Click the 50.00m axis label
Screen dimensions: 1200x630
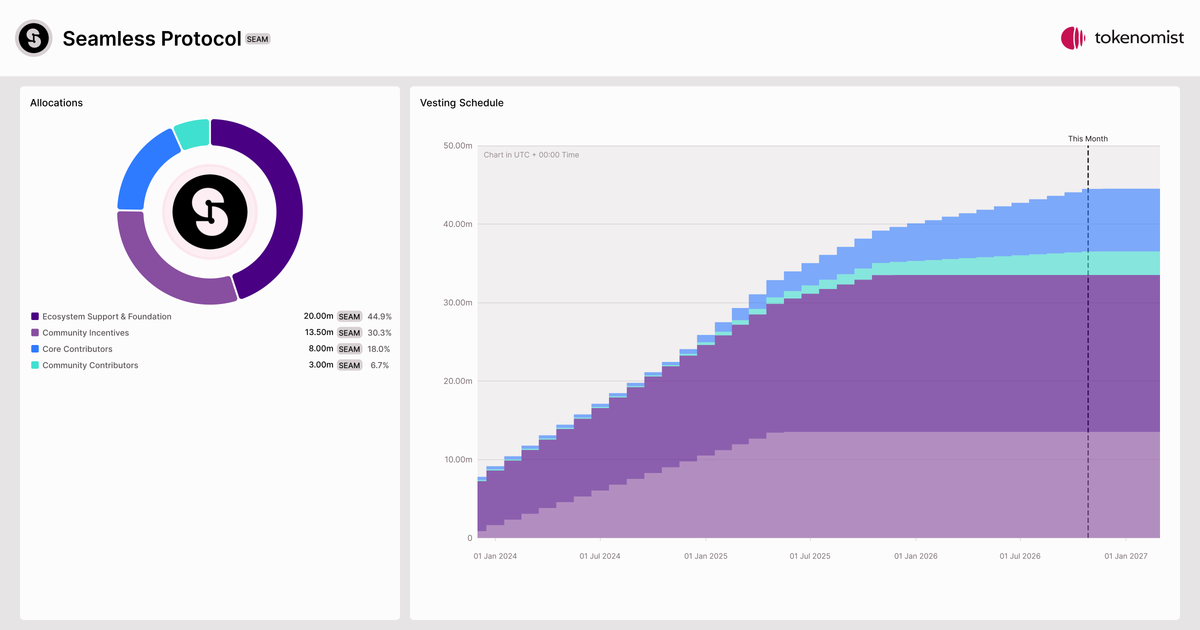pyautogui.click(x=458, y=146)
